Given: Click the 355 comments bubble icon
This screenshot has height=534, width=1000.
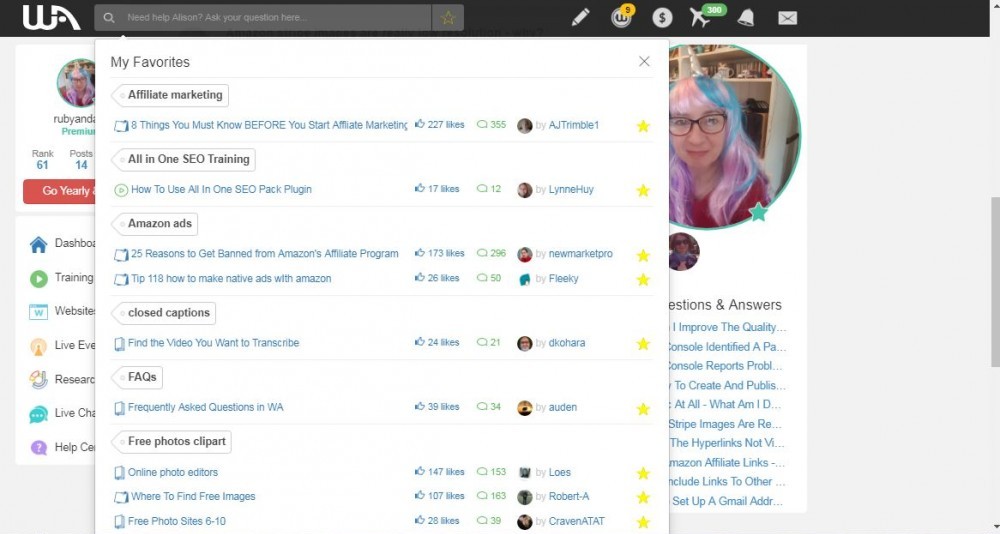Looking at the screenshot, I should coord(482,125).
